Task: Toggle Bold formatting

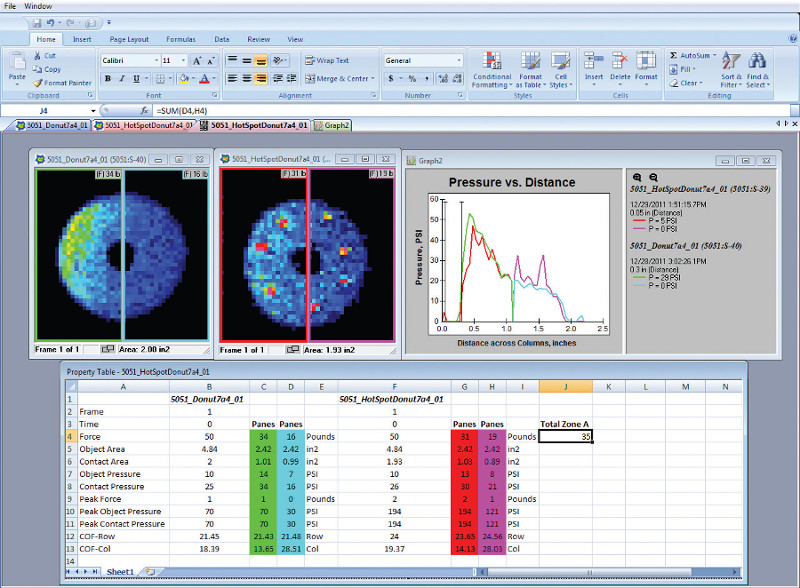Action: (x=108, y=78)
